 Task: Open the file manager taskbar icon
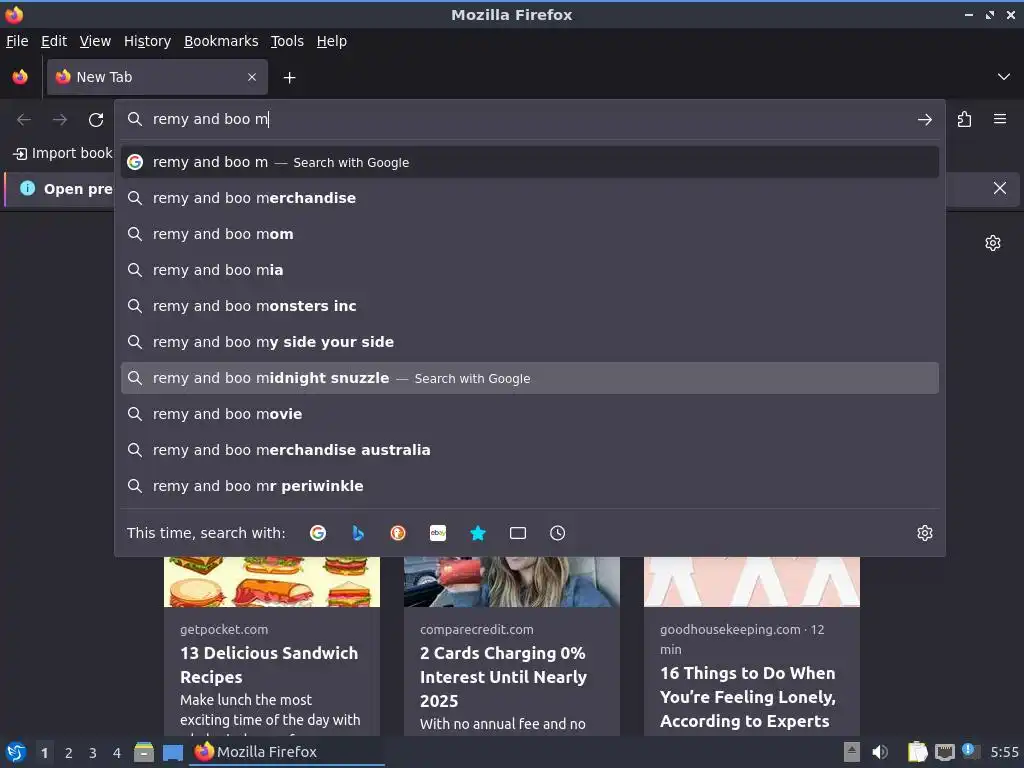pyautogui.click(x=144, y=752)
